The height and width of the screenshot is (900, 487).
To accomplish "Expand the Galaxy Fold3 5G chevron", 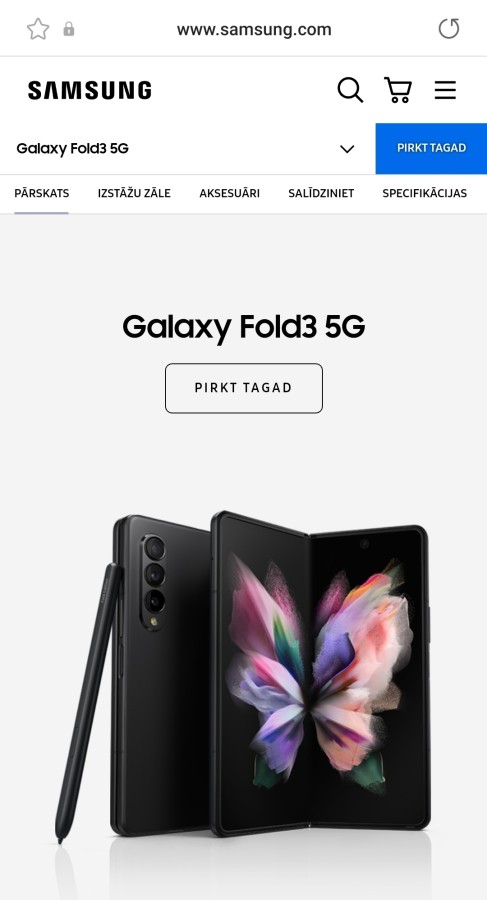I will pos(347,149).
